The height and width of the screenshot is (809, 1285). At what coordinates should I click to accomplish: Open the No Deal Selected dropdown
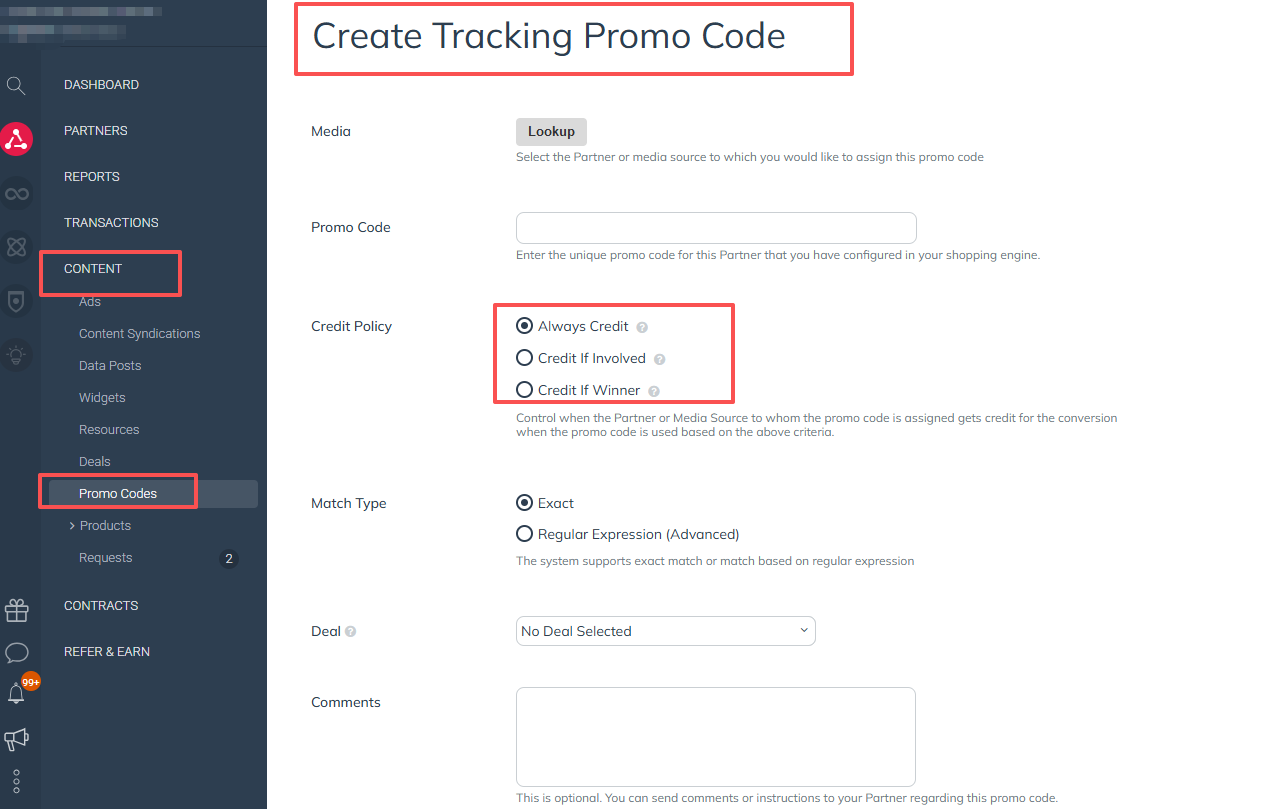coord(665,631)
